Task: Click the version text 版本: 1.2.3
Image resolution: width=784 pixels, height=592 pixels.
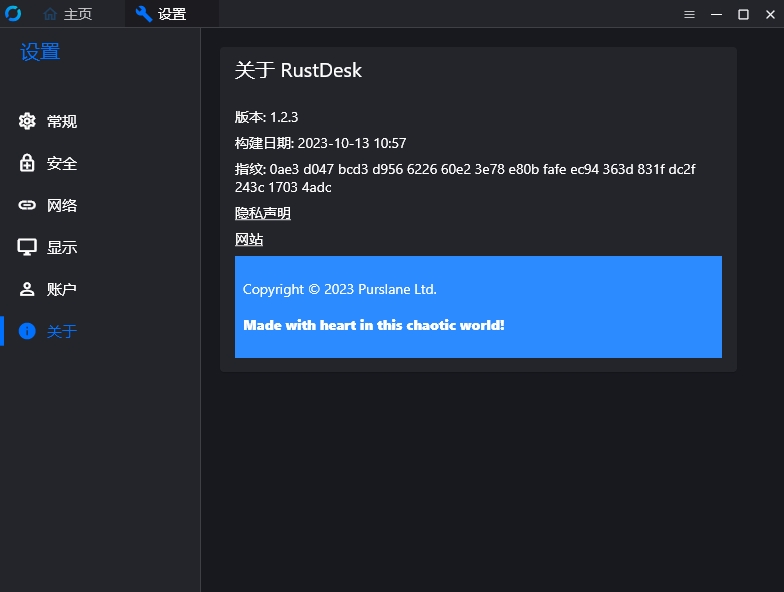Action: click(266, 117)
